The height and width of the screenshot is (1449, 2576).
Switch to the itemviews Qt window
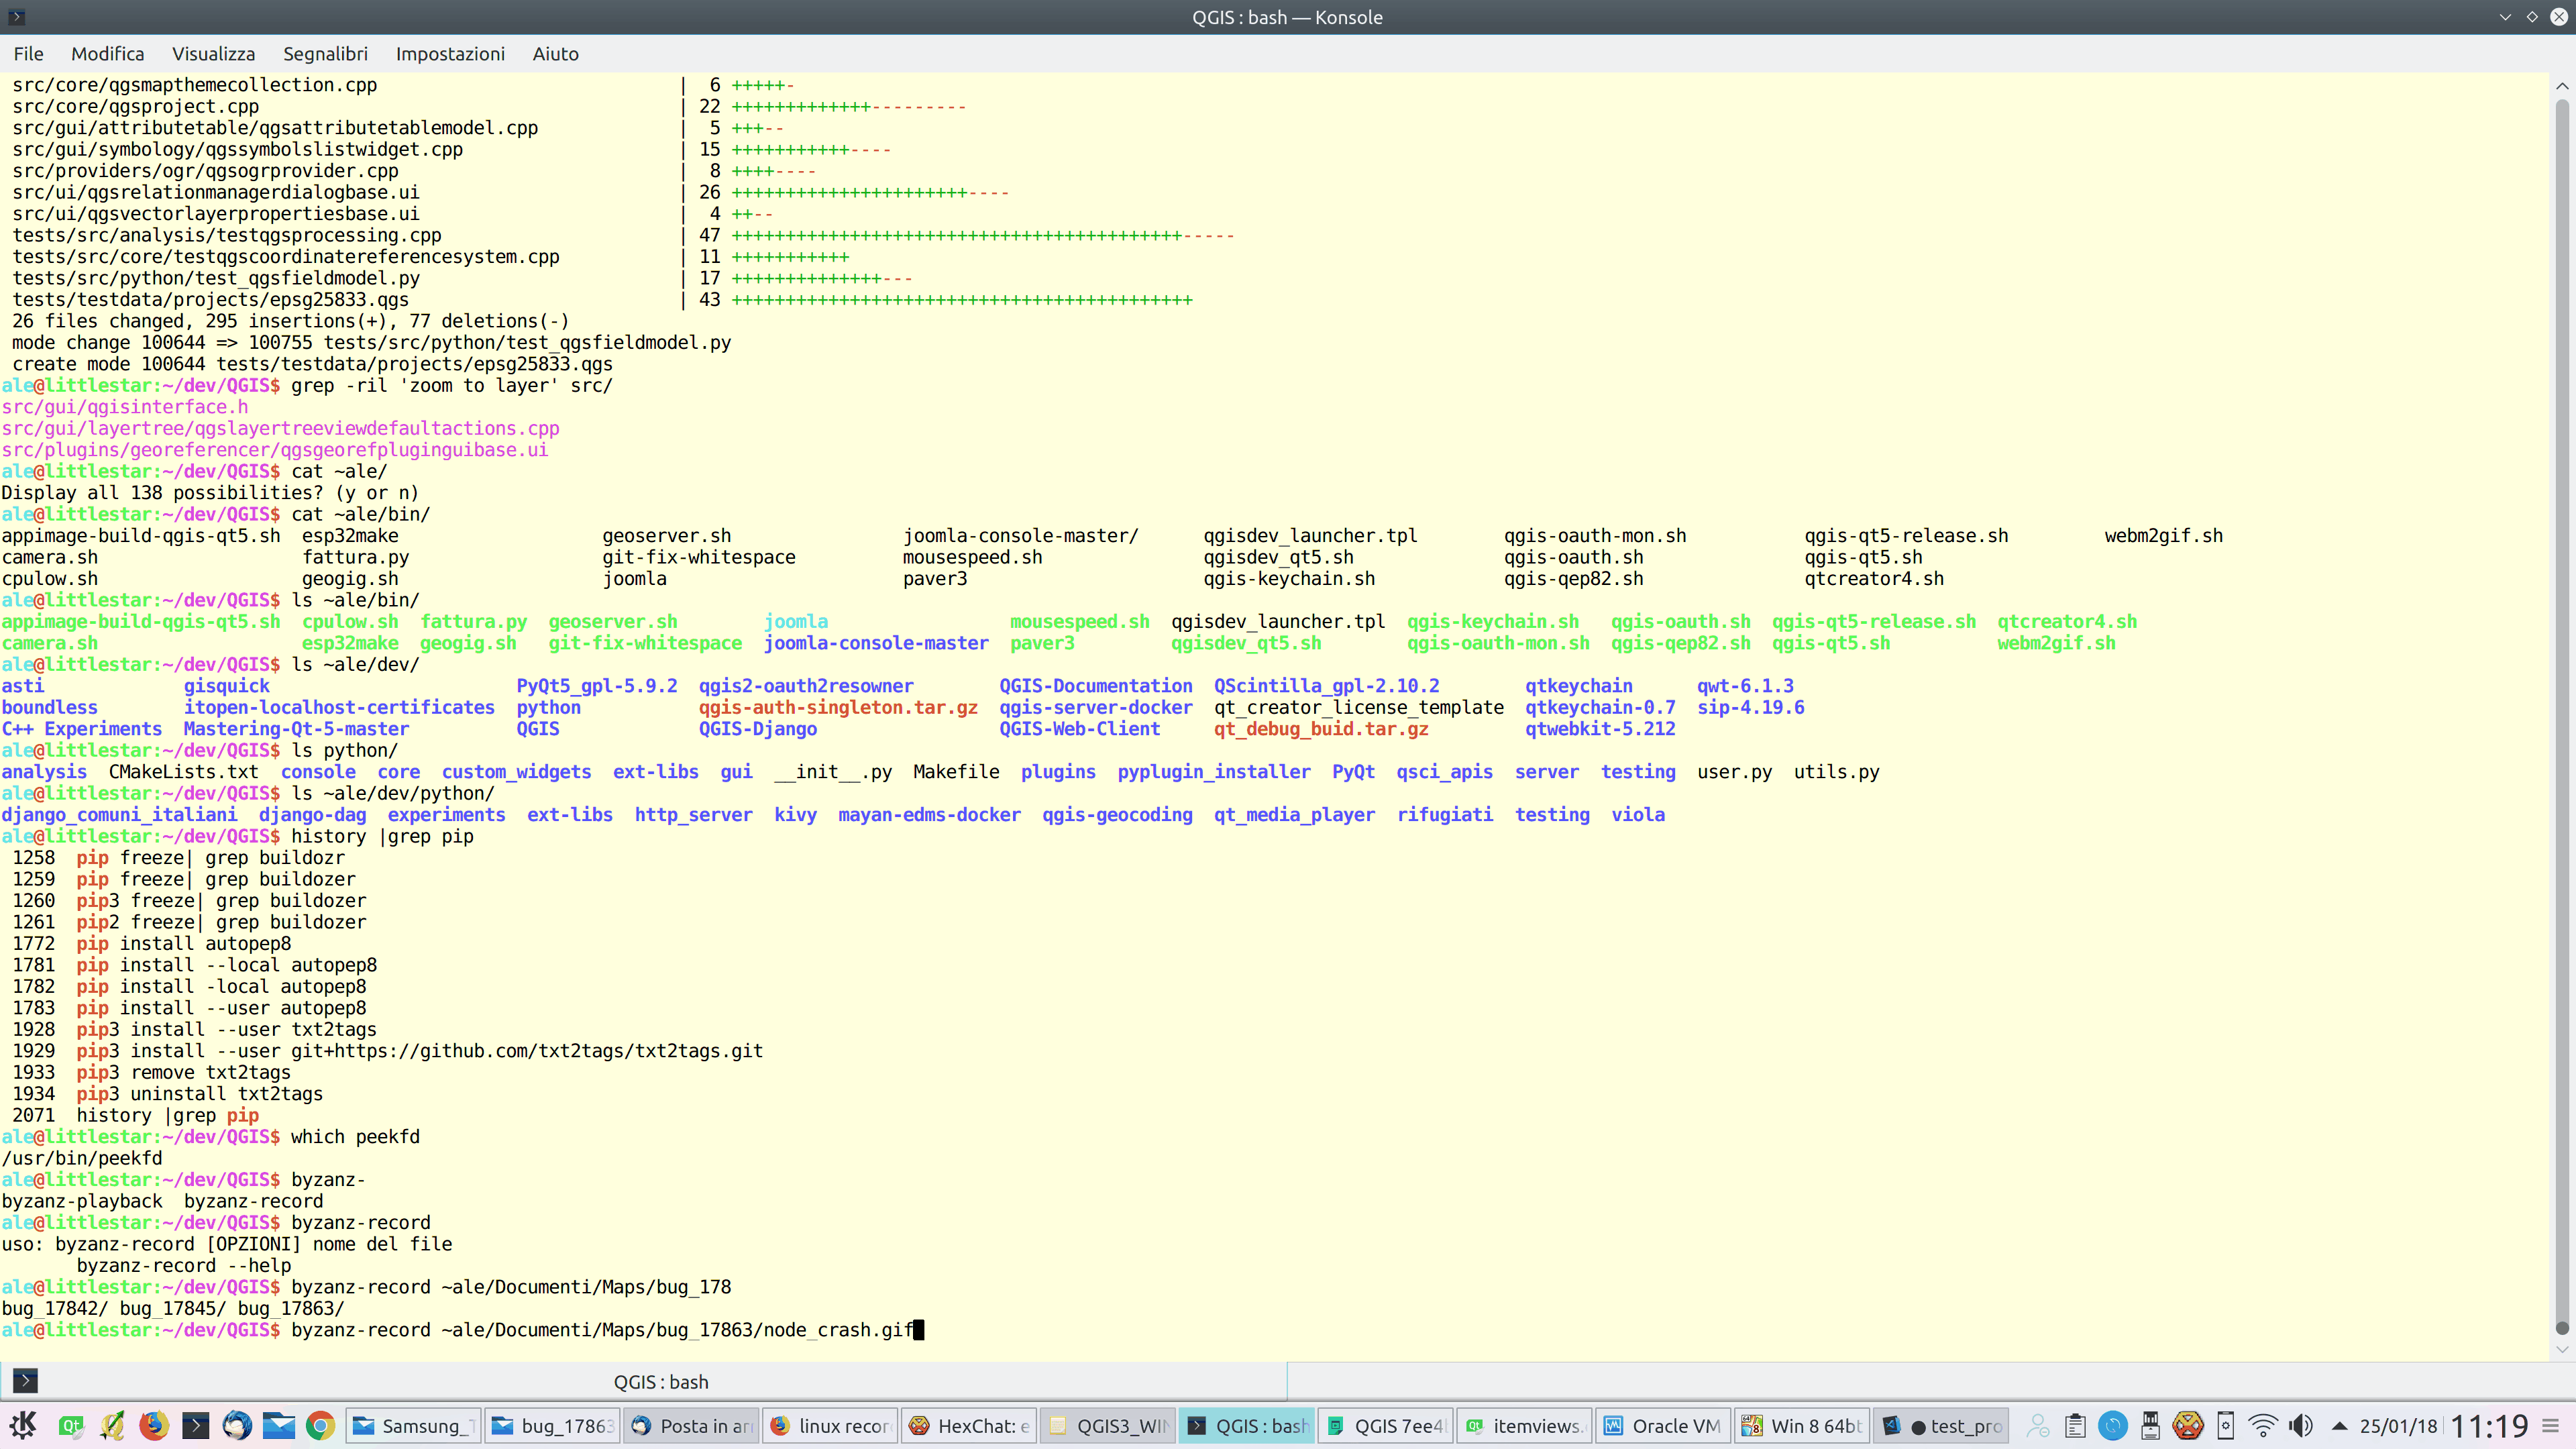[x=1525, y=1426]
